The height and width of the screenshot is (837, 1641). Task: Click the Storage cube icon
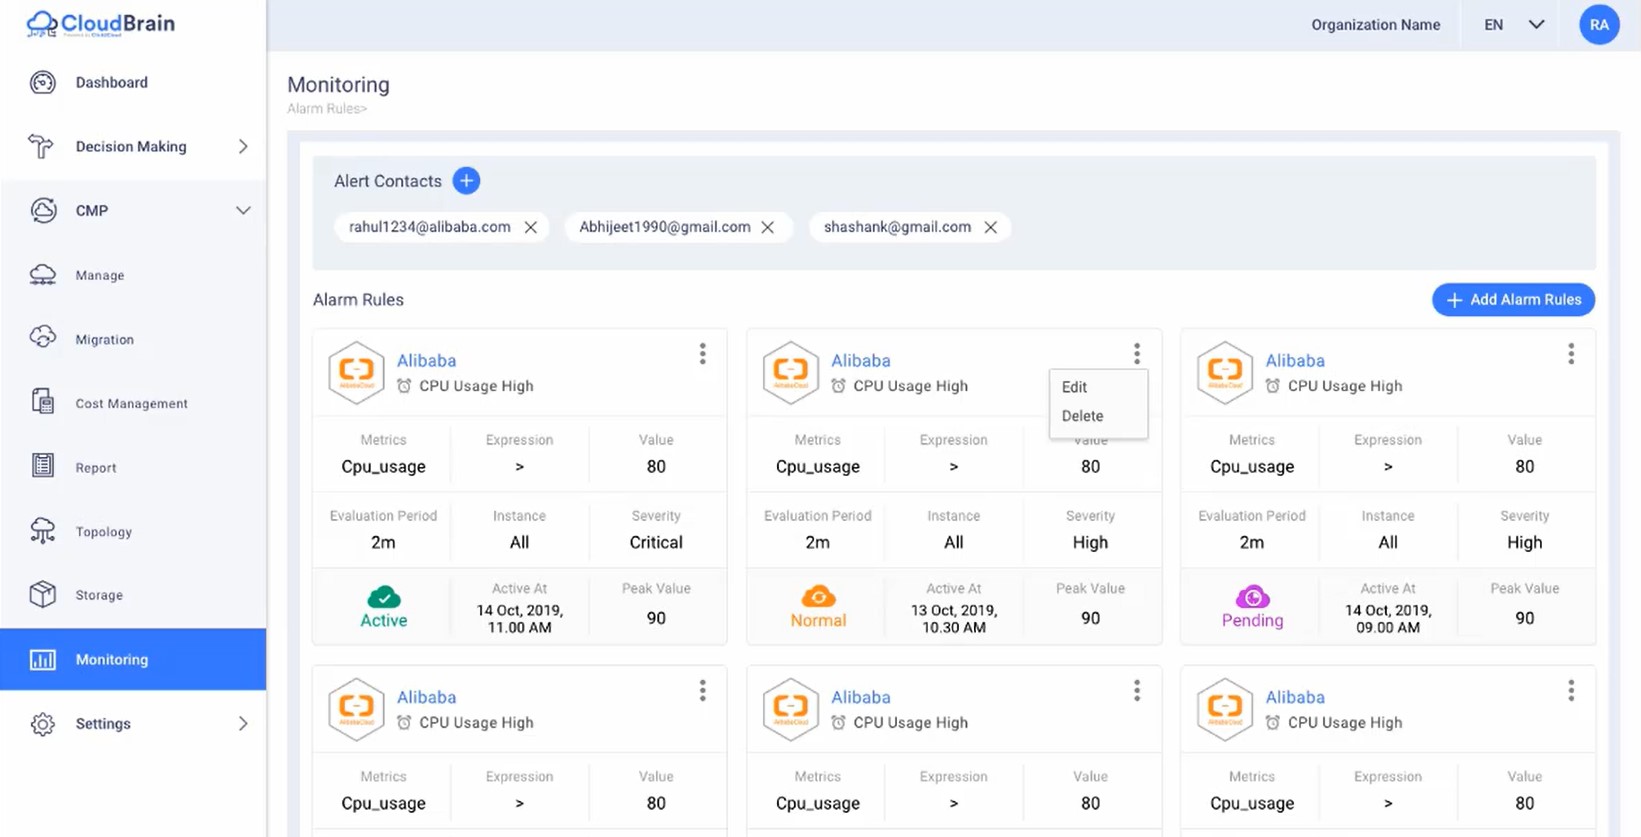[x=43, y=594]
